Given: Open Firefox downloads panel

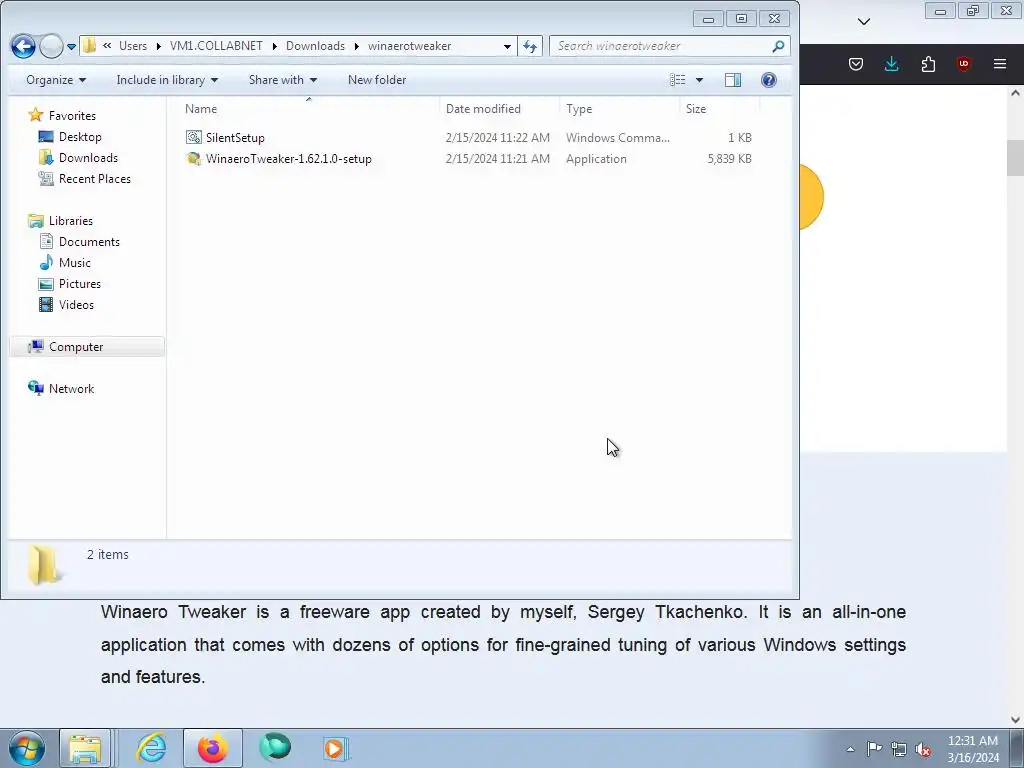Looking at the screenshot, I should click(x=891, y=64).
